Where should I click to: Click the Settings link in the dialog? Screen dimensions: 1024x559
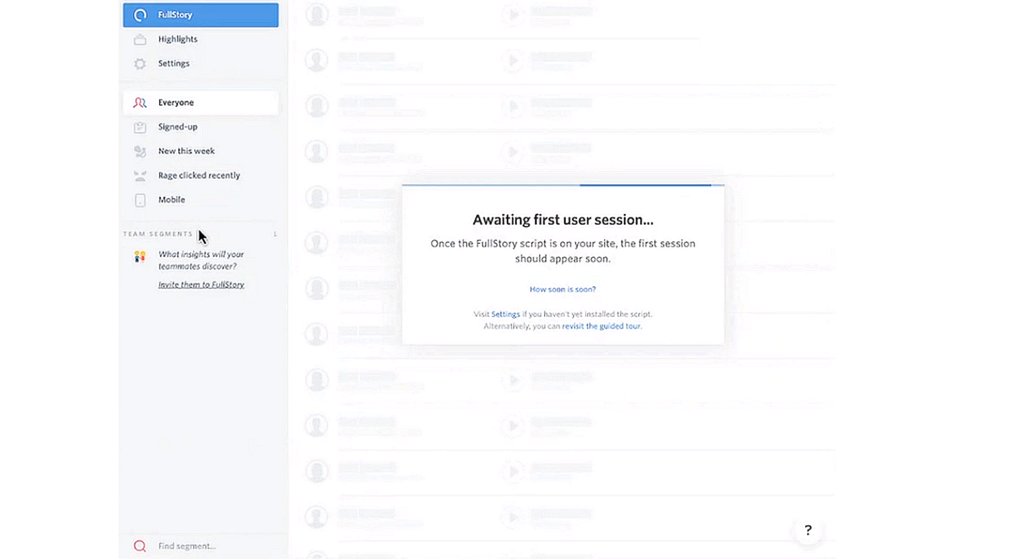tap(505, 314)
